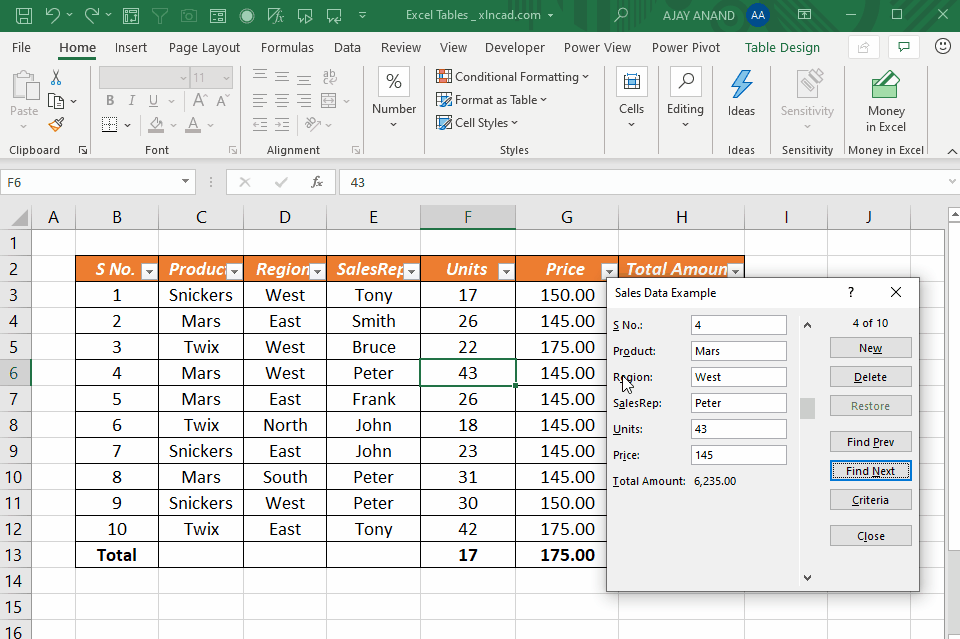The height and width of the screenshot is (639, 960).
Task: Click the Copy icon in Clipboard group
Action: pos(56,101)
